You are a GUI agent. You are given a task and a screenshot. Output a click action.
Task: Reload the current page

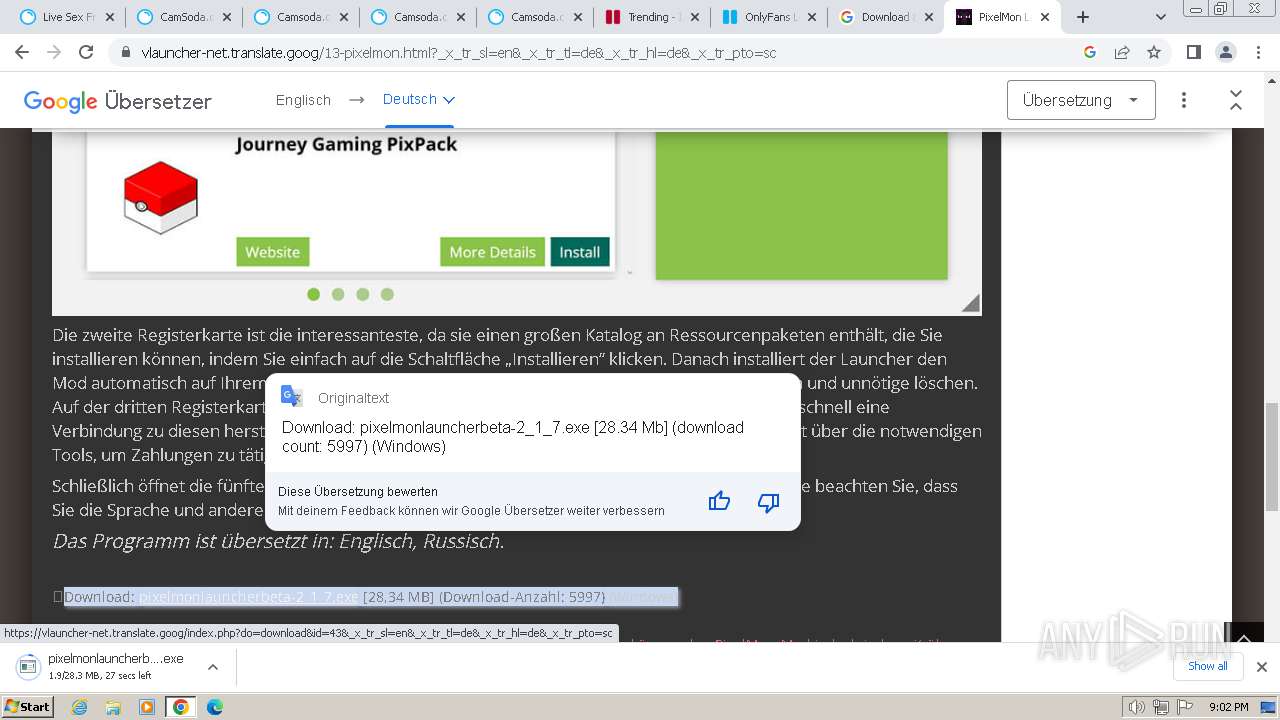(x=86, y=52)
